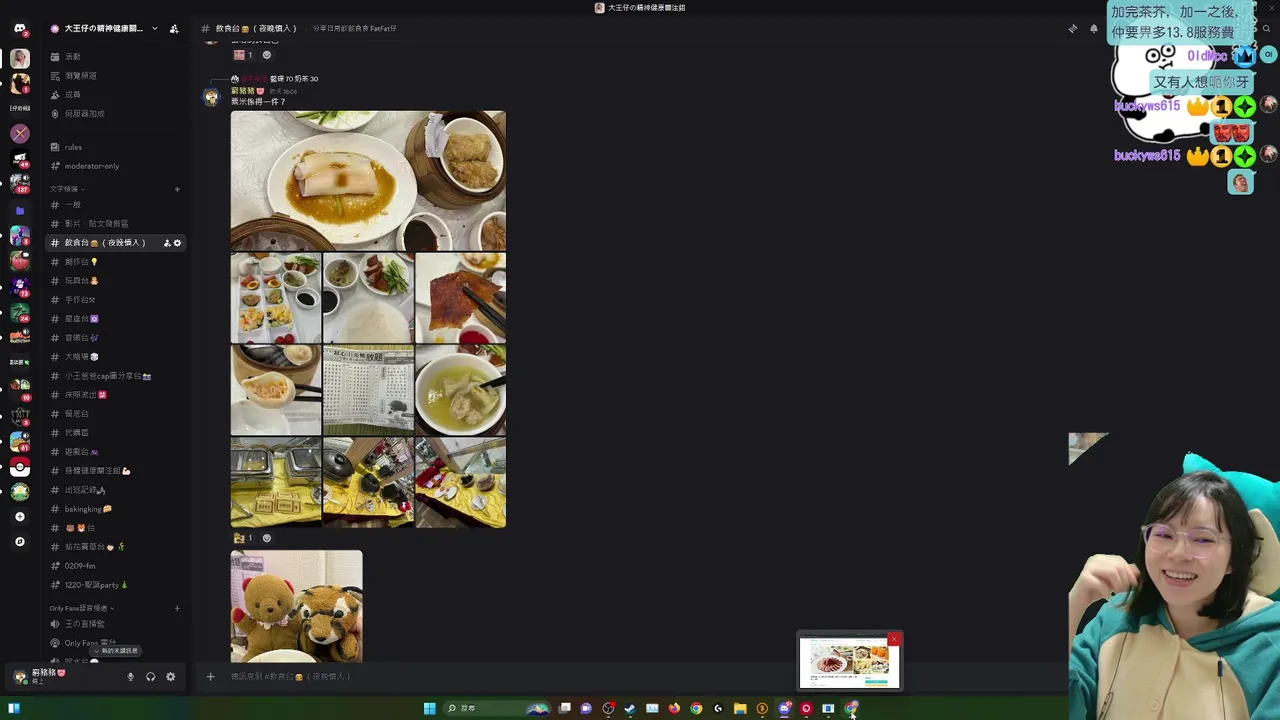1280x720 pixels.
Task: Click the plus attach button in message bar
Action: [210, 677]
